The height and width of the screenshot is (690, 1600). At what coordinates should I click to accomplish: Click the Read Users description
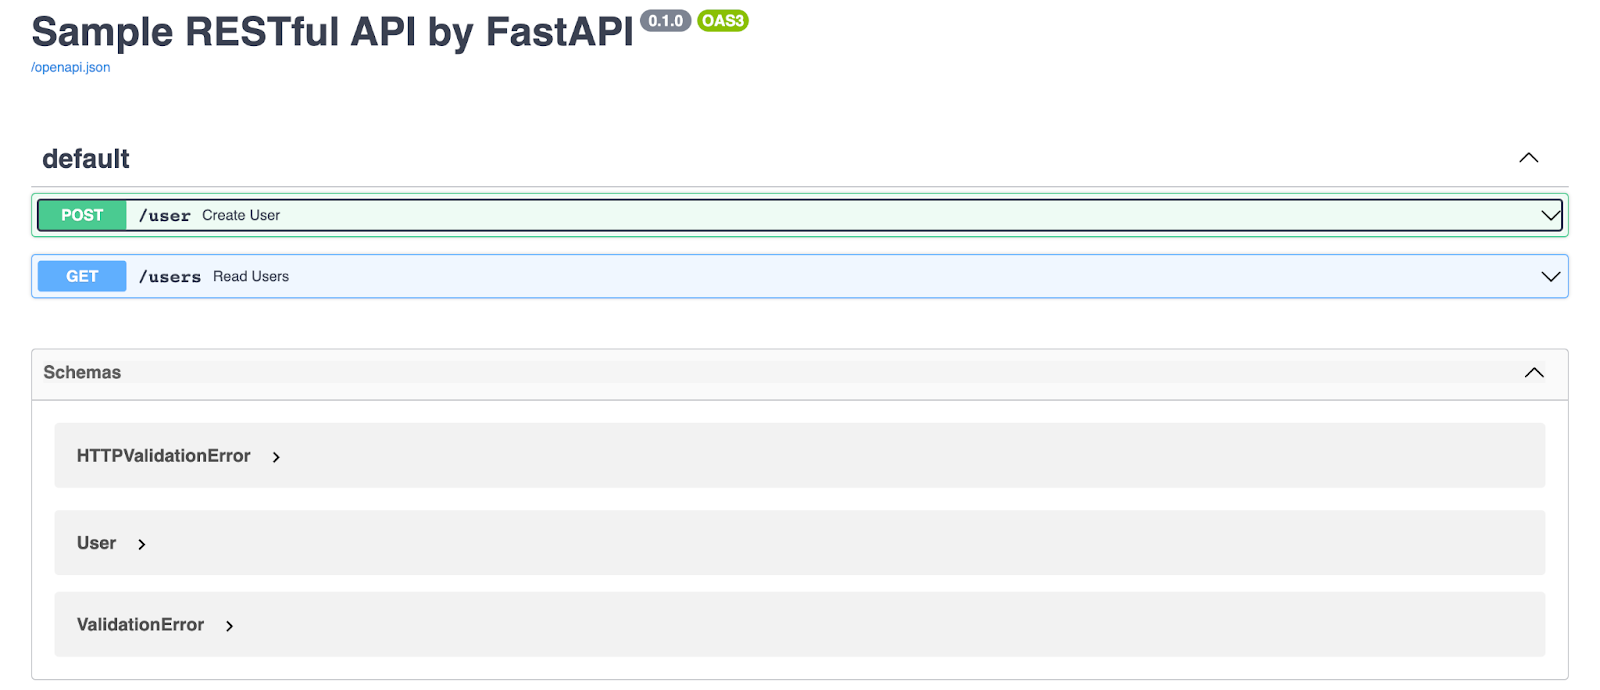click(x=251, y=276)
